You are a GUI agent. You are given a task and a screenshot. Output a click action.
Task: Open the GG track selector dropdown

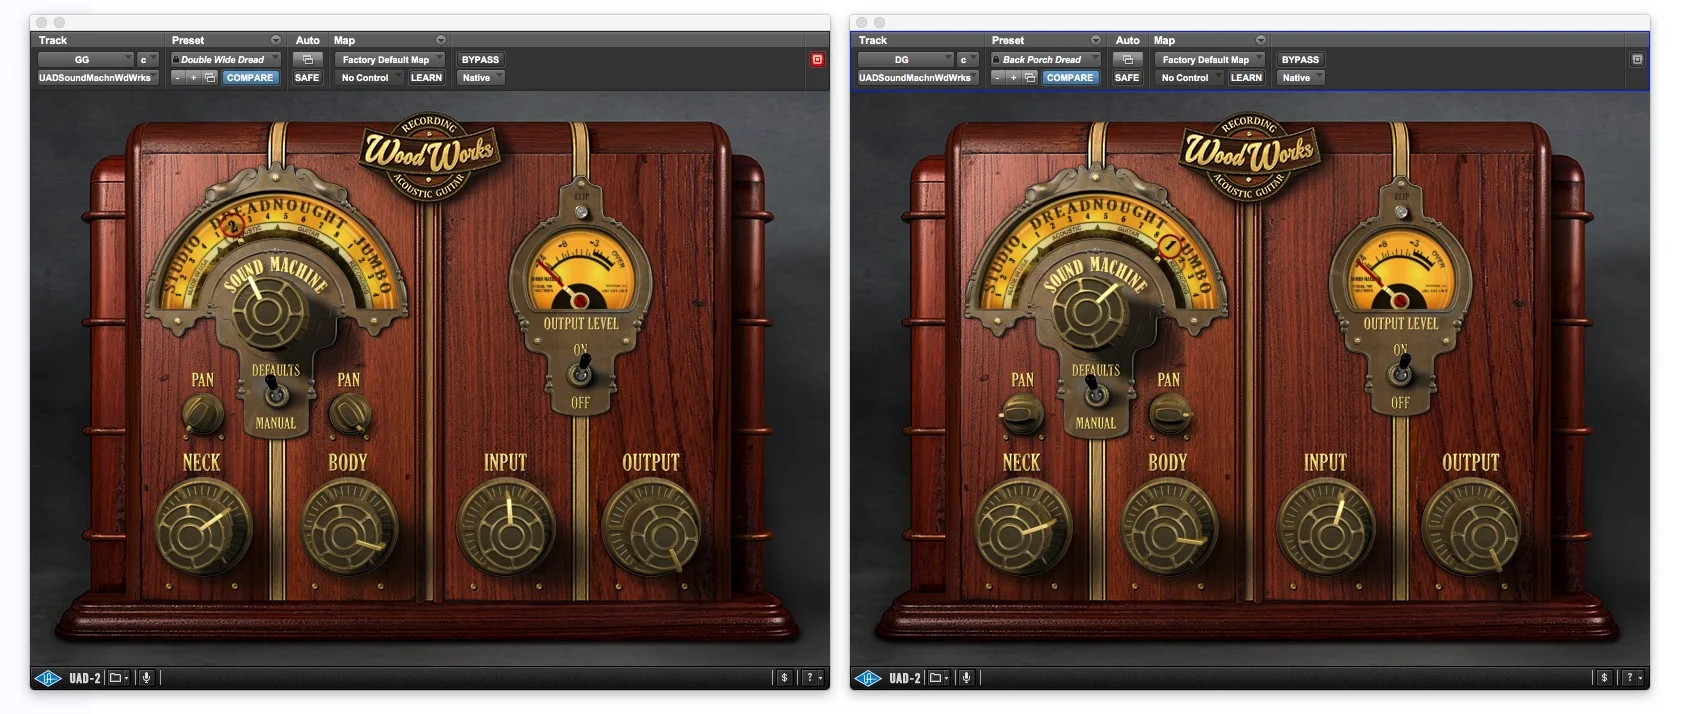[85, 60]
